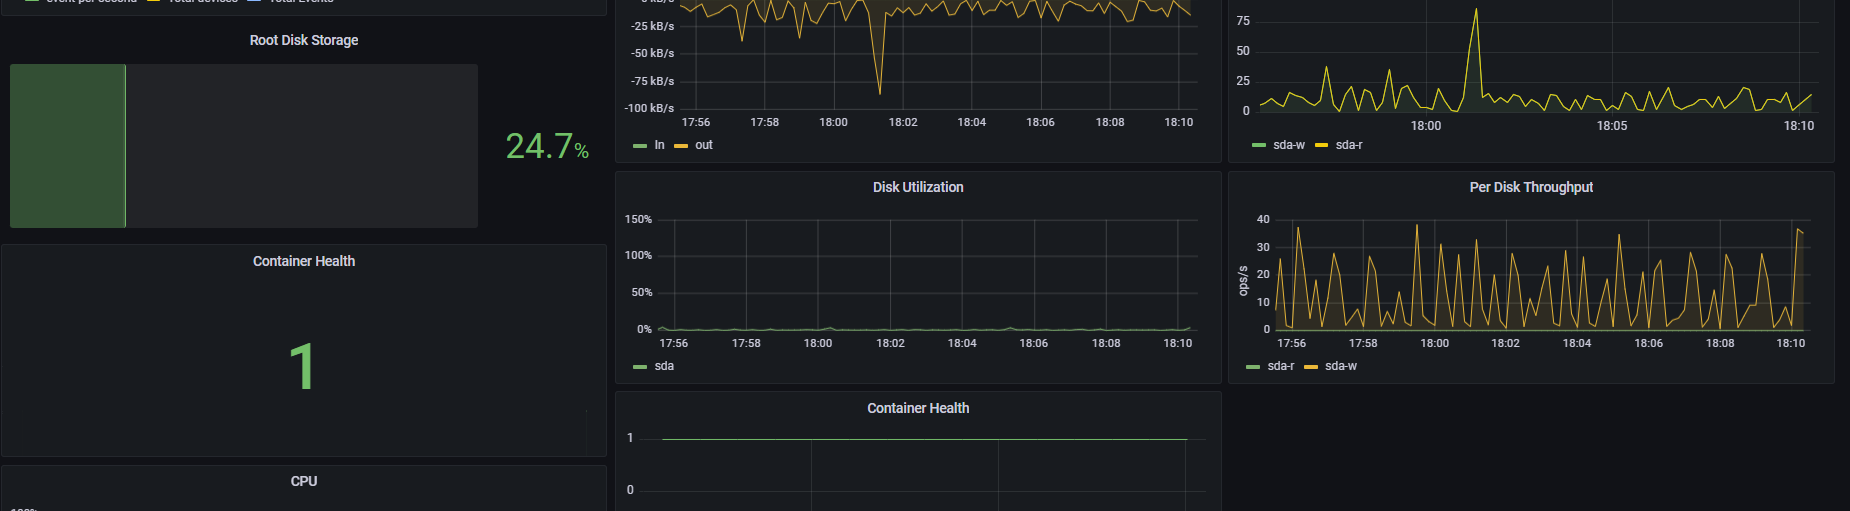Click the yellow color swatch beside 'out'
The width and height of the screenshot is (1850, 511).
681,146
